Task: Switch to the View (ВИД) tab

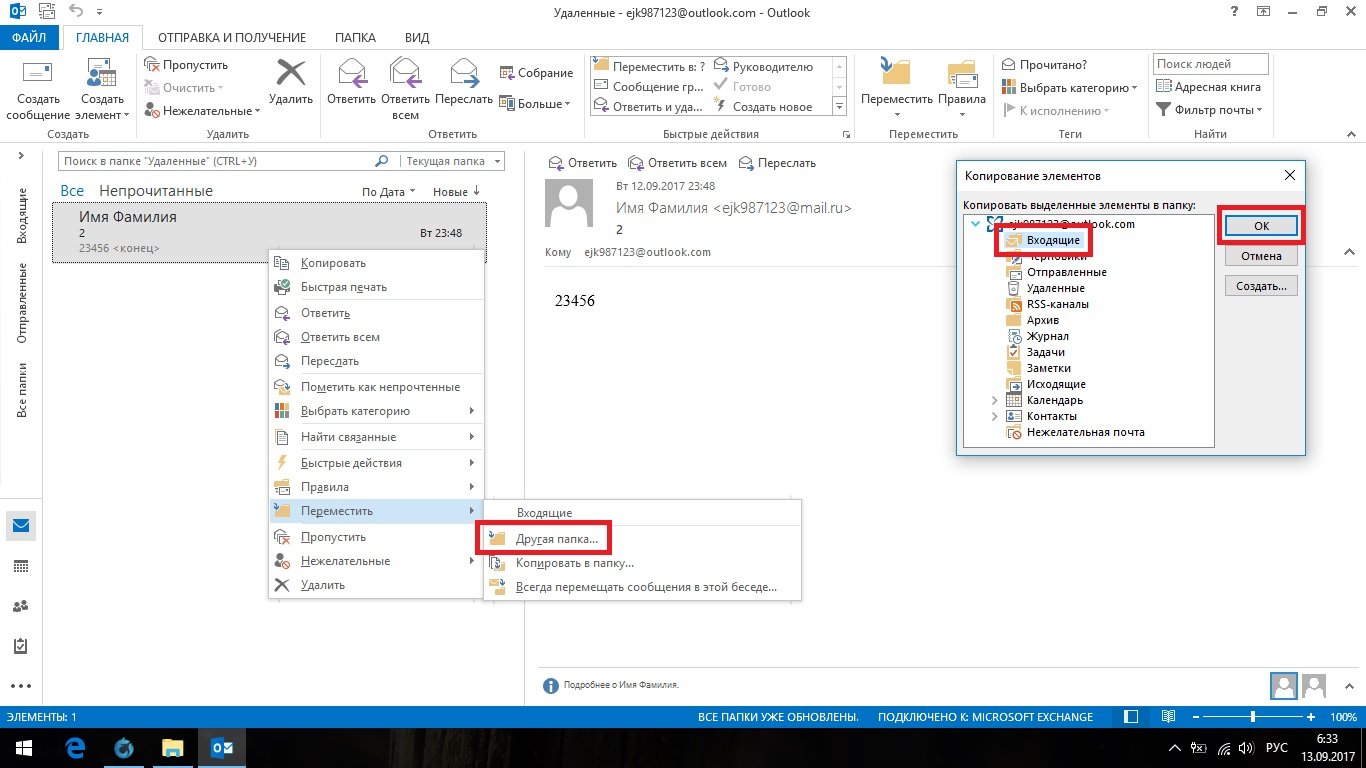Action: 417,38
